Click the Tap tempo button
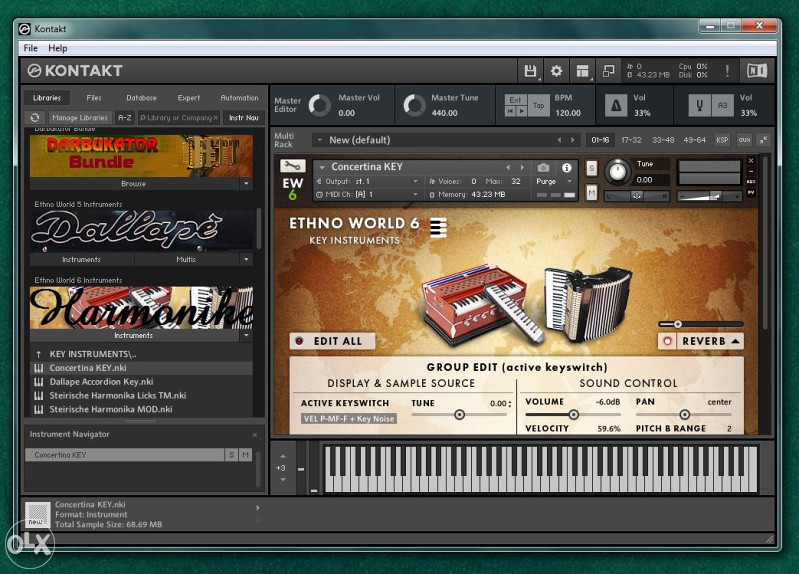The image size is (799, 574). (539, 106)
